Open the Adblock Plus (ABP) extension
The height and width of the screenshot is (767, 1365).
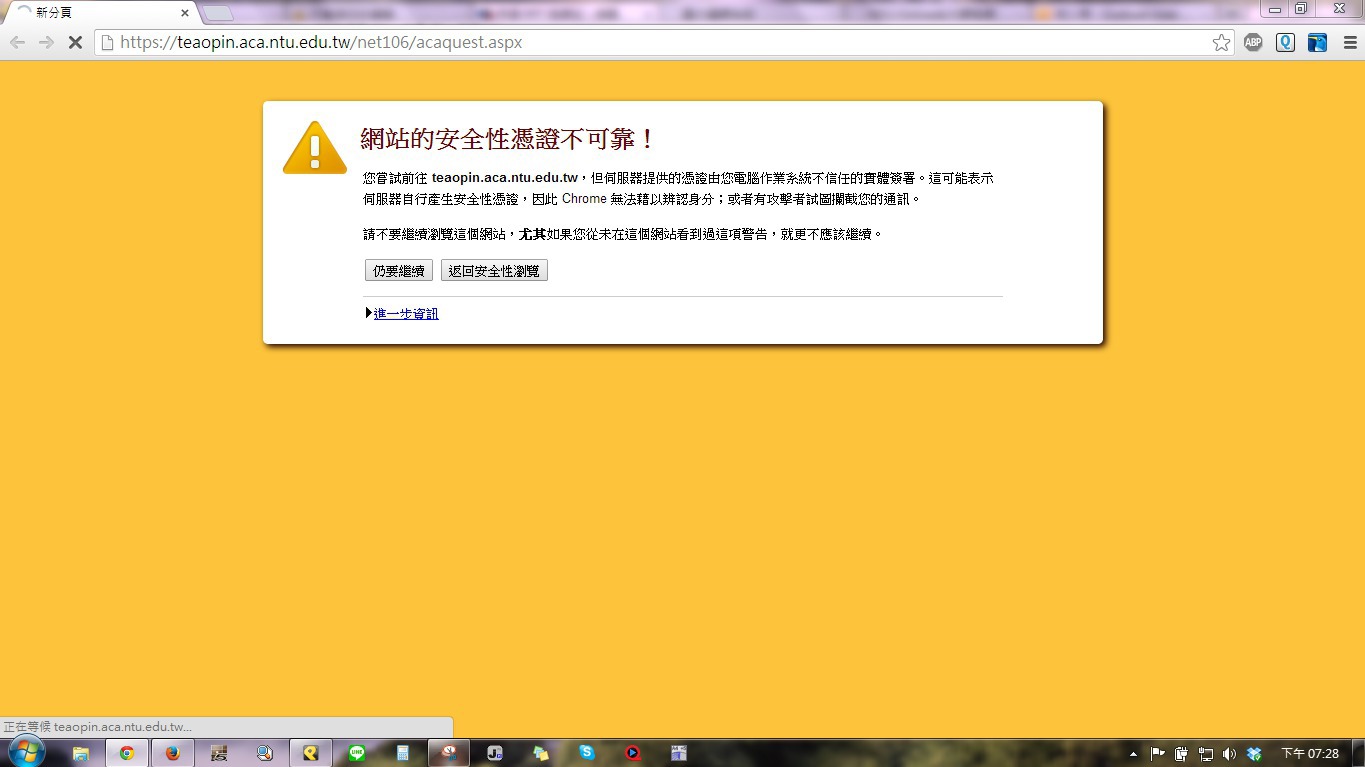1253,43
